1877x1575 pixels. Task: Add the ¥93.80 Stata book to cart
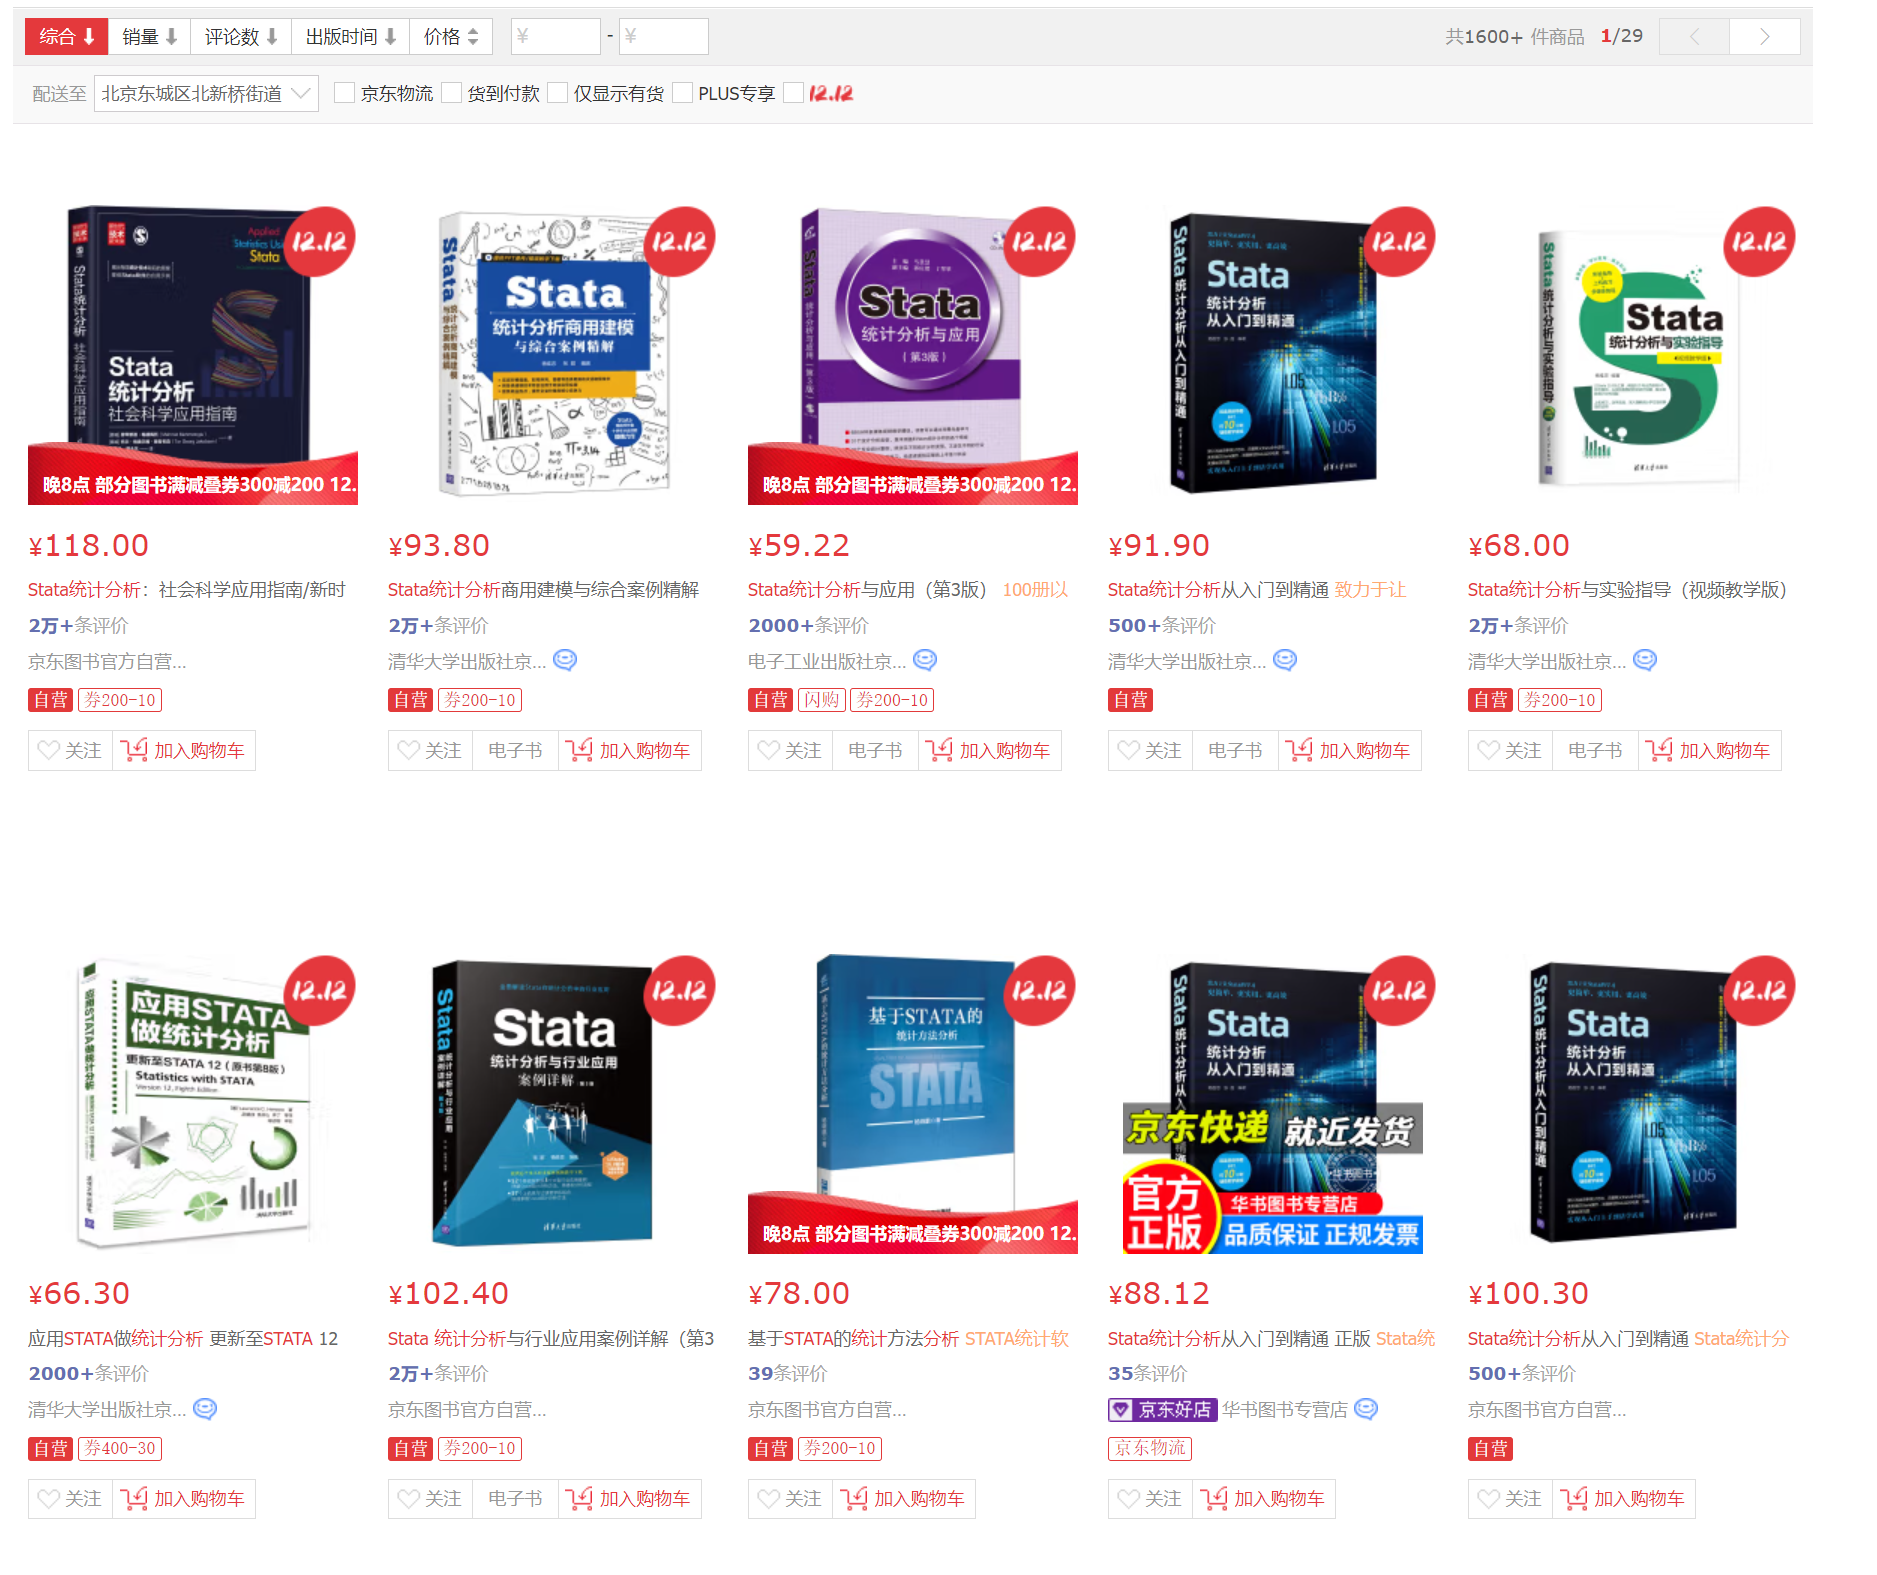click(x=630, y=750)
